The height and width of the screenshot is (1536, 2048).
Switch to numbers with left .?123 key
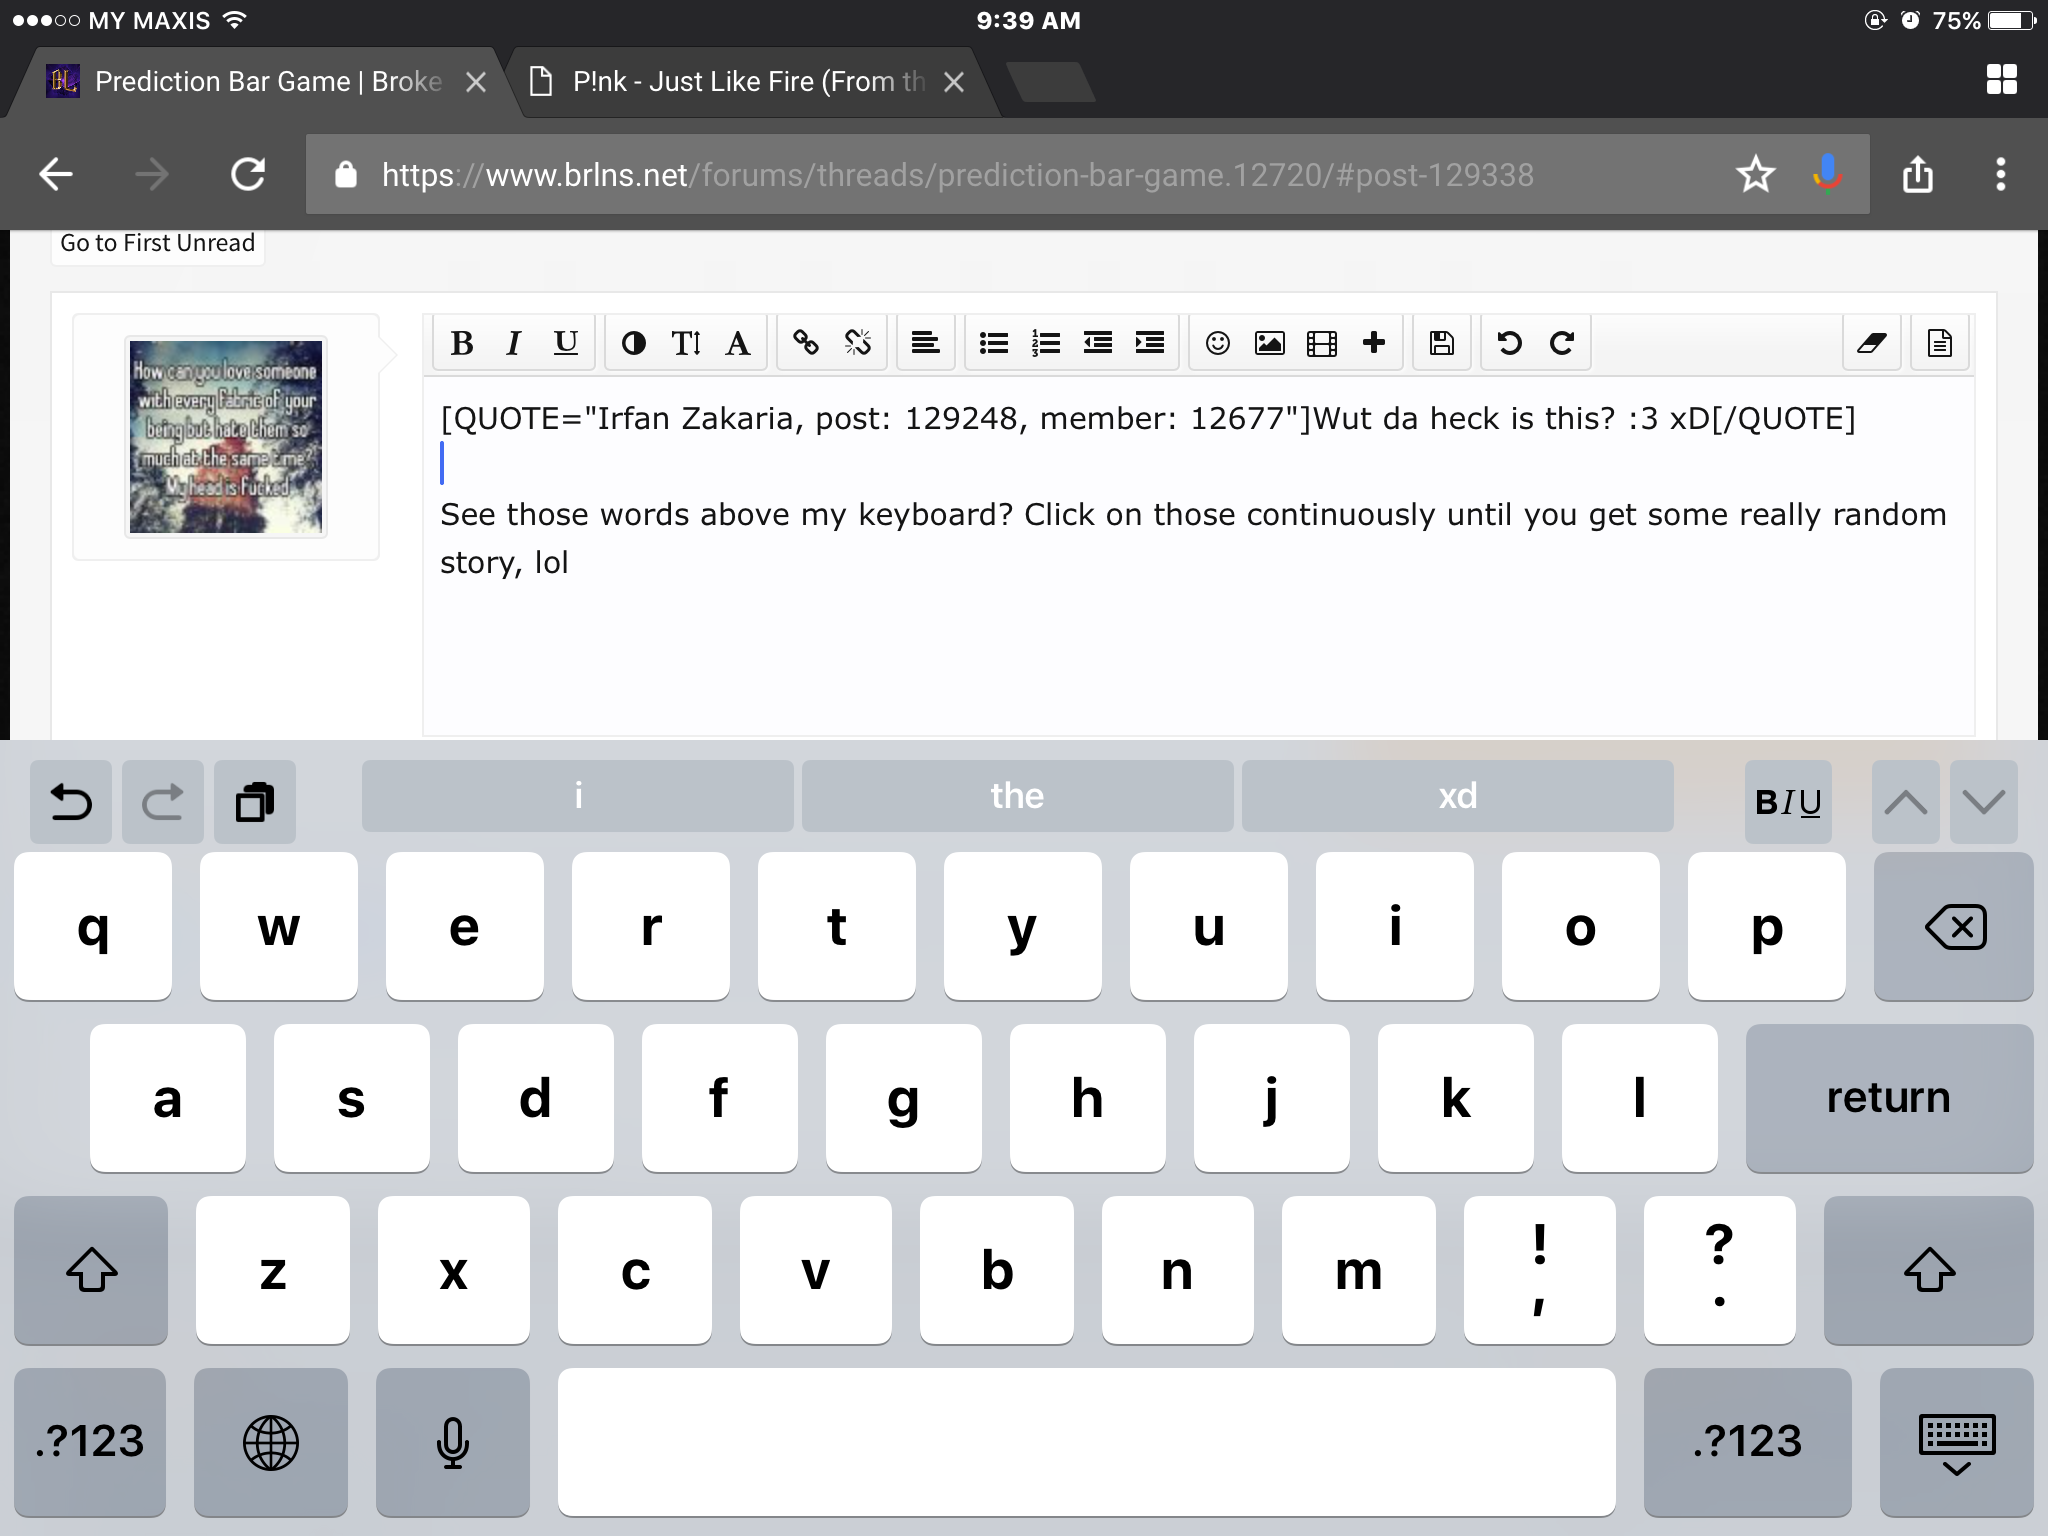point(90,1442)
